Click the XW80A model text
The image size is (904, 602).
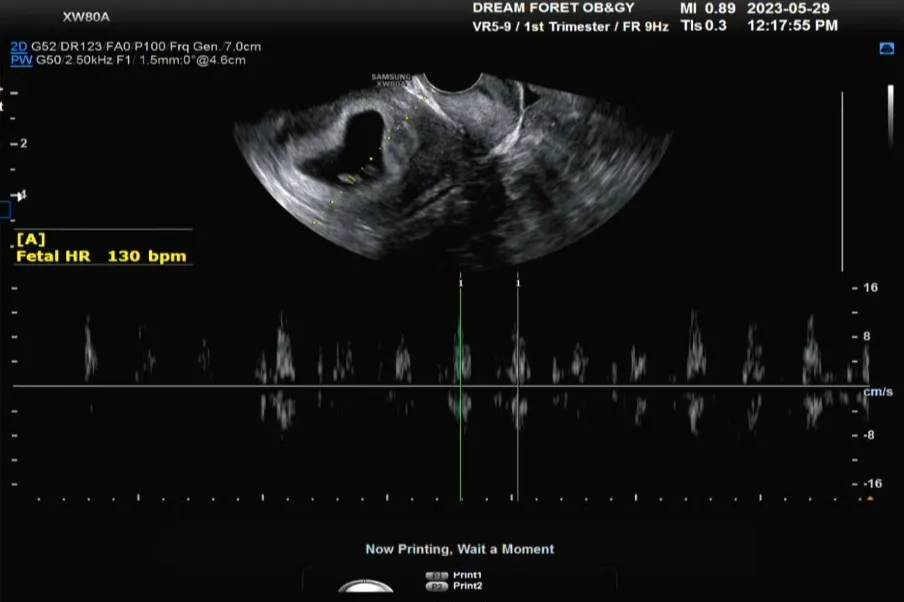point(86,17)
